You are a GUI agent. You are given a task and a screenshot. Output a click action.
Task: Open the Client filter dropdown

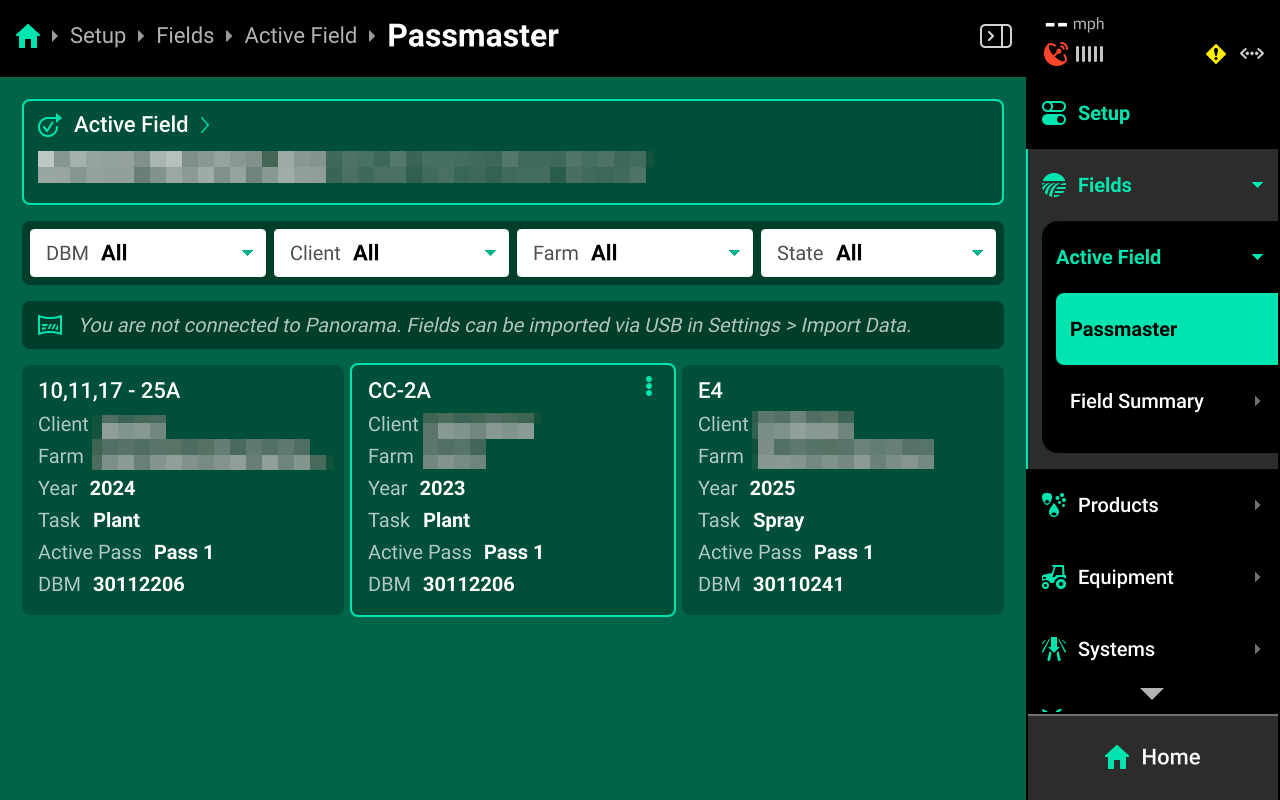click(x=391, y=253)
